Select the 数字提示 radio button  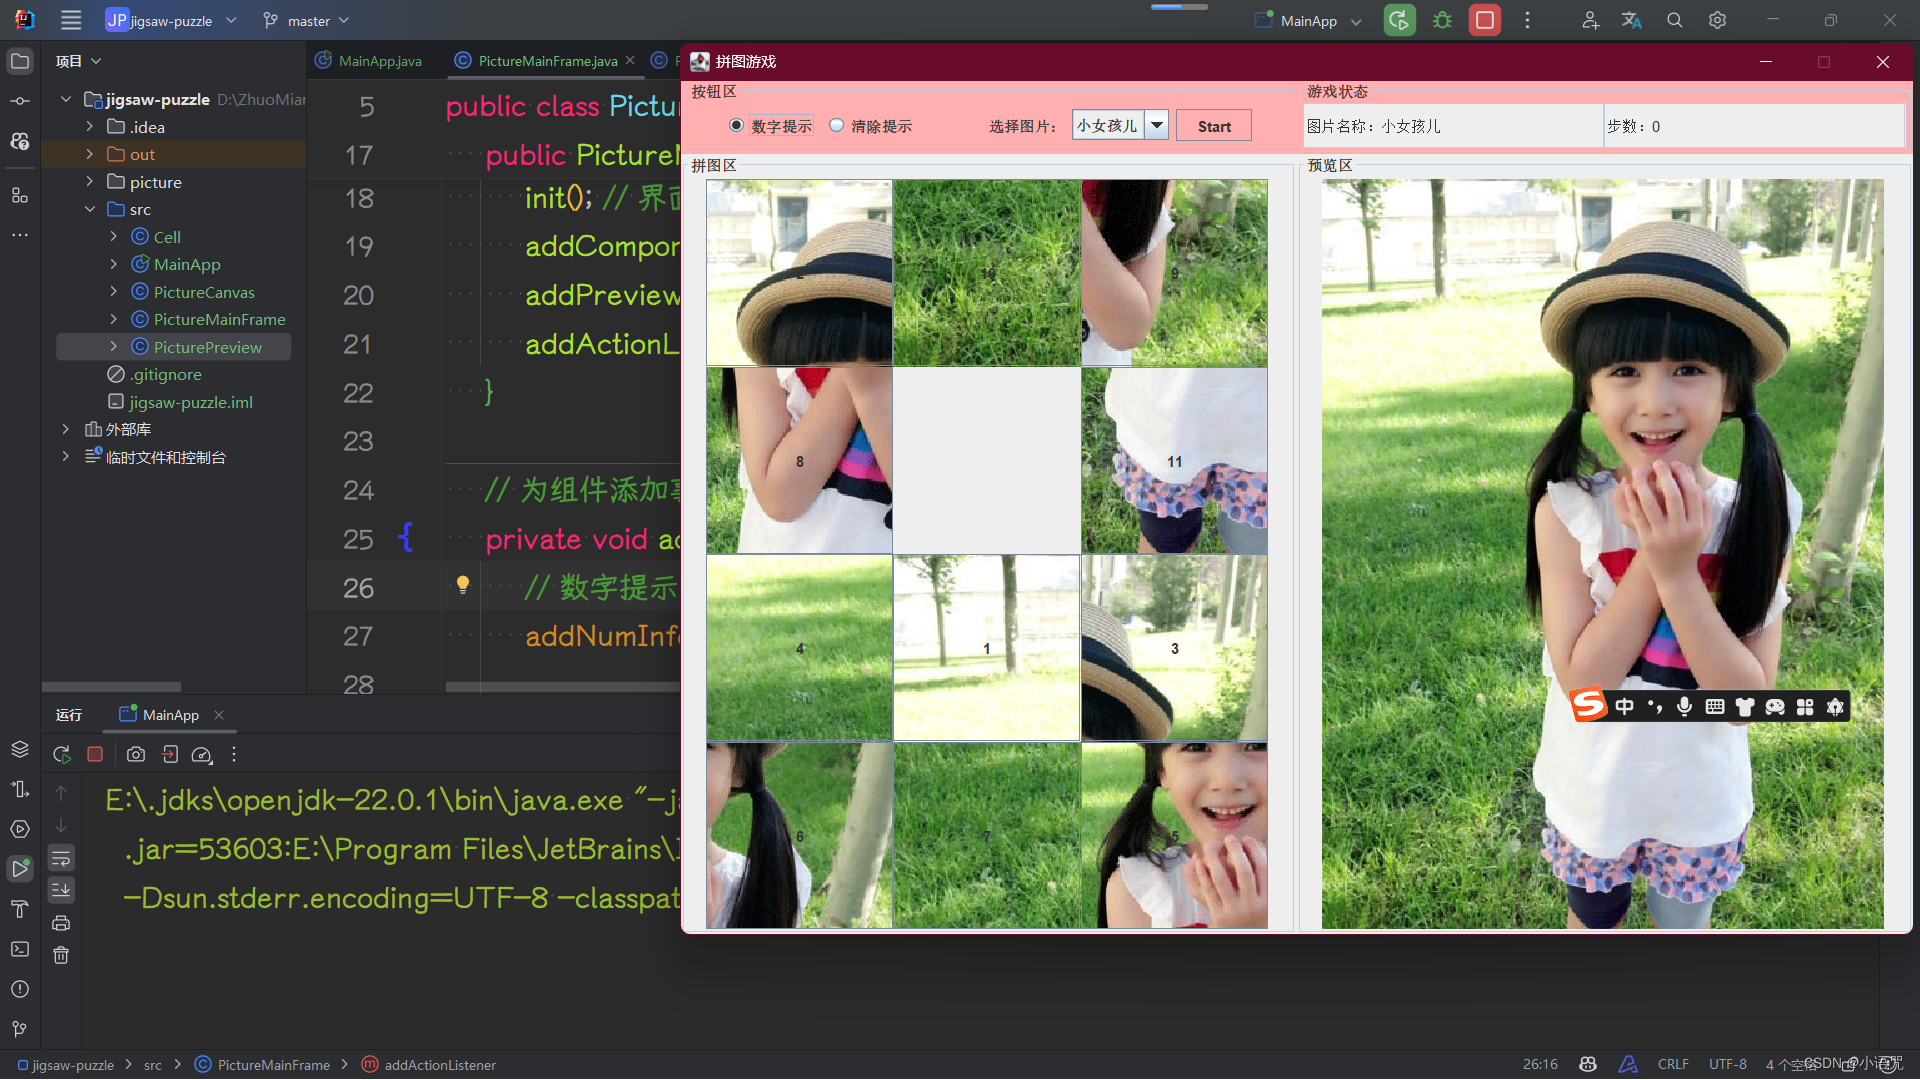pyautogui.click(x=737, y=126)
